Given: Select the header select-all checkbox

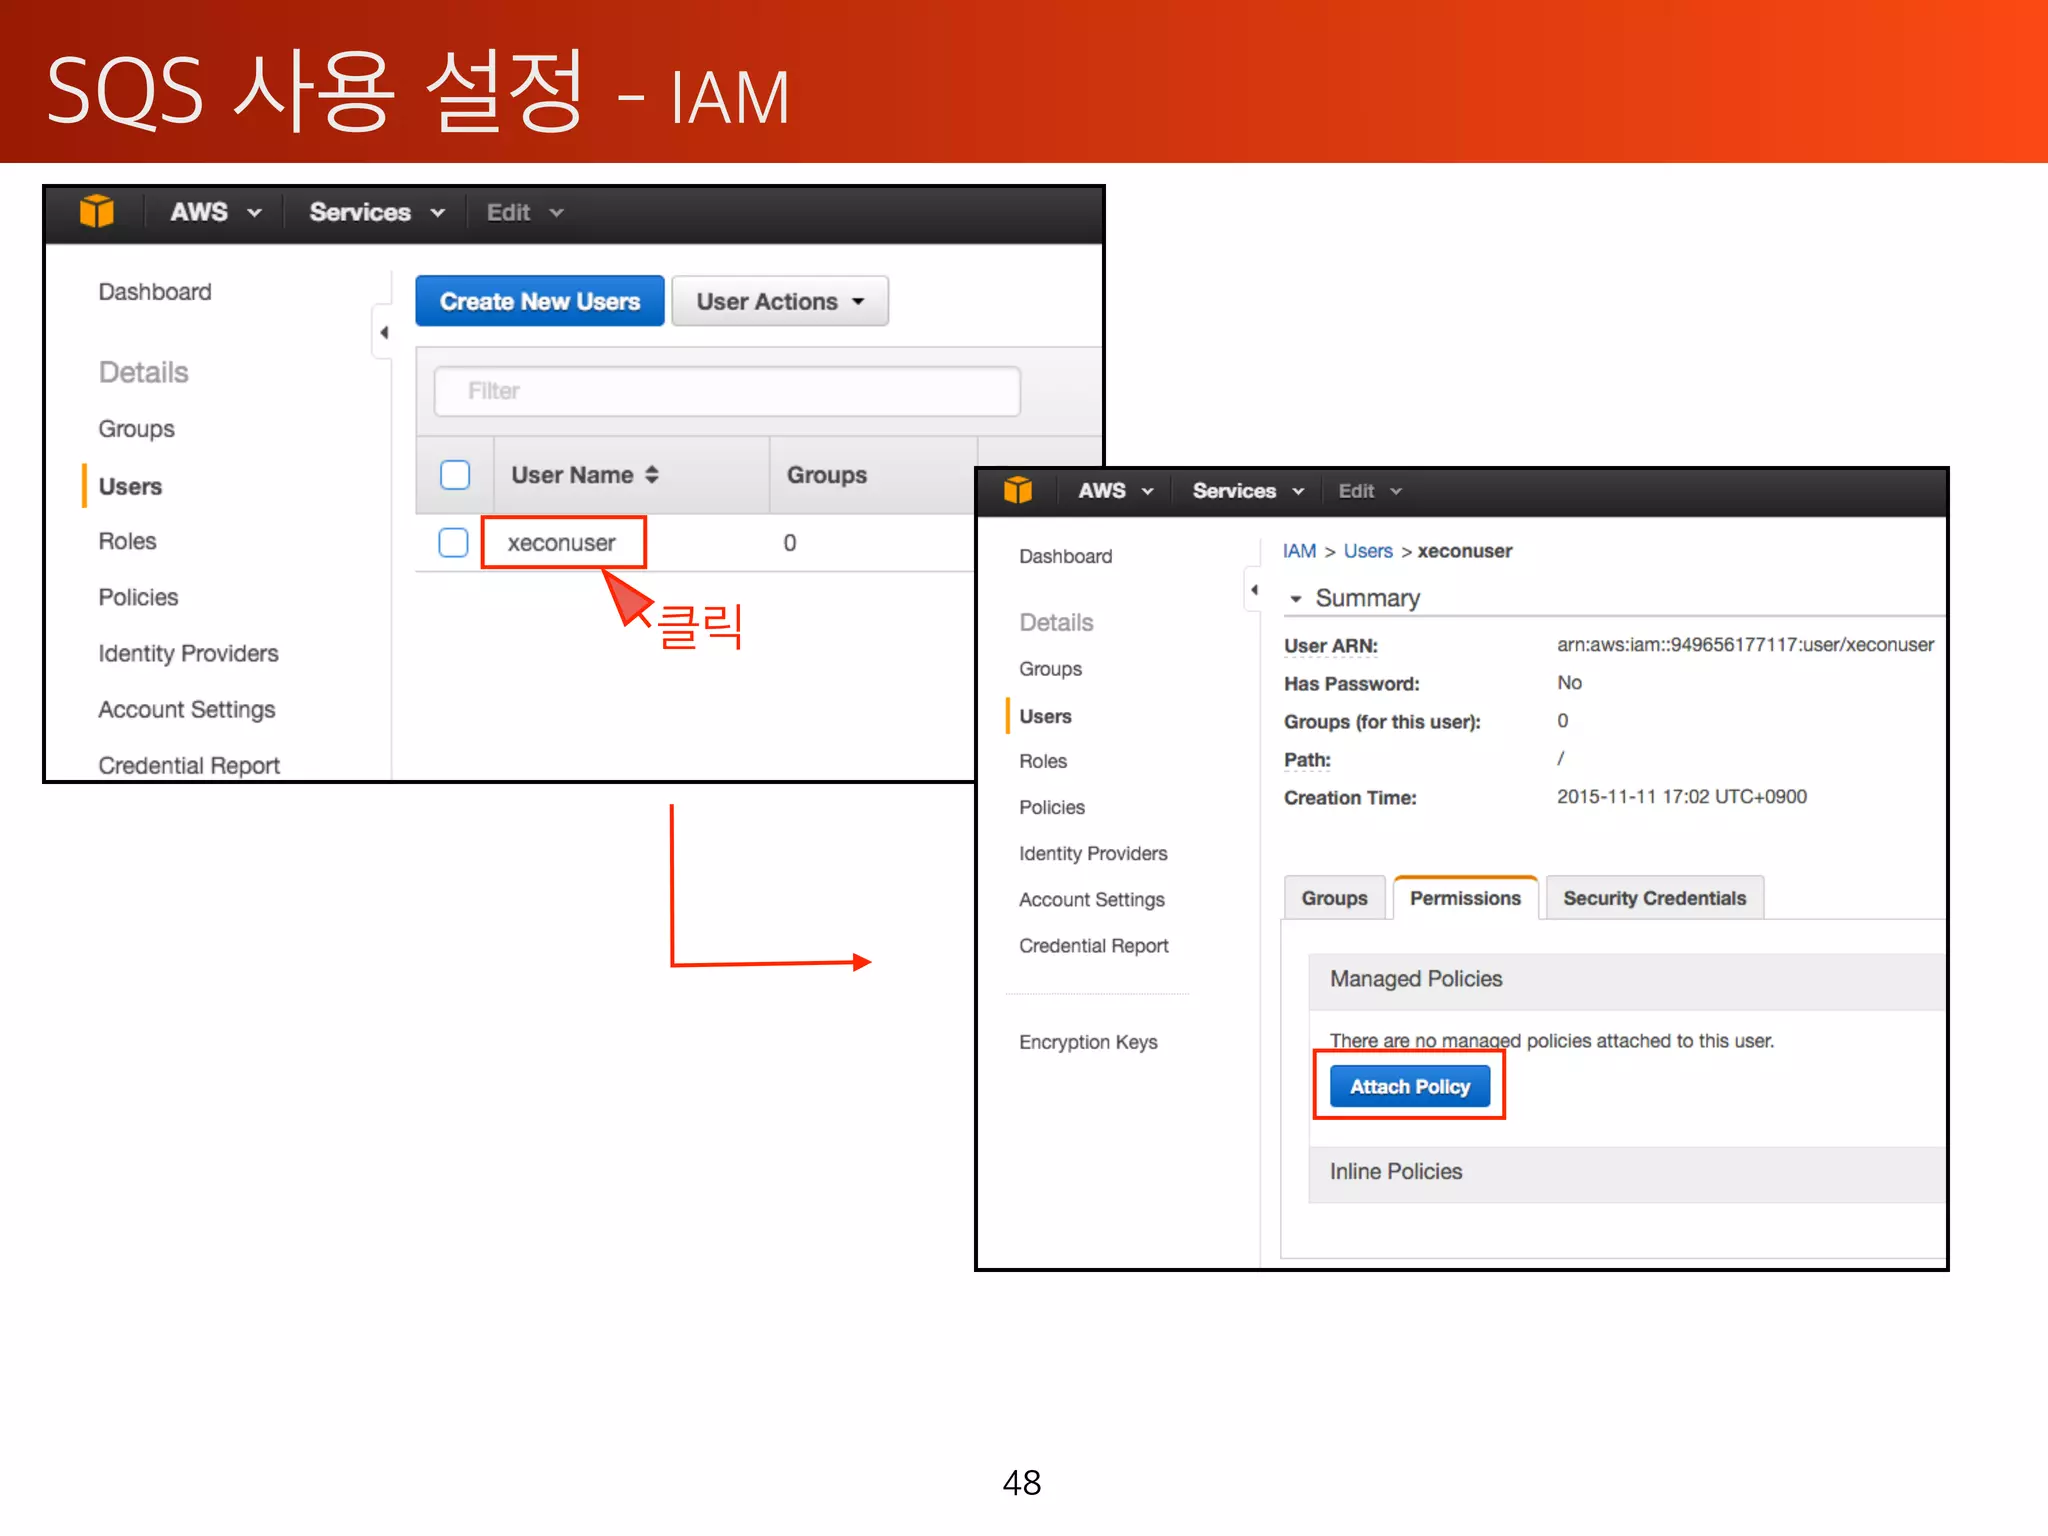Looking at the screenshot, I should tap(455, 475).
